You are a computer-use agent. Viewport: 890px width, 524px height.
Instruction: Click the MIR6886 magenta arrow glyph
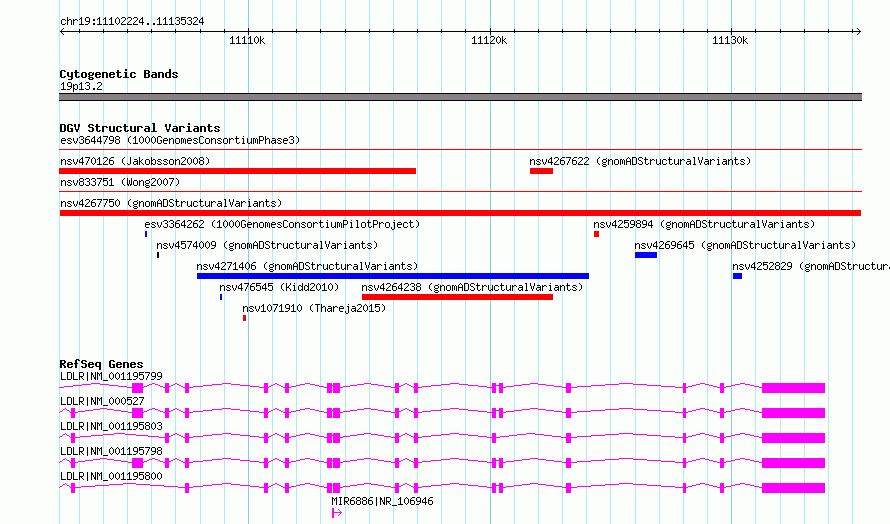[337, 513]
